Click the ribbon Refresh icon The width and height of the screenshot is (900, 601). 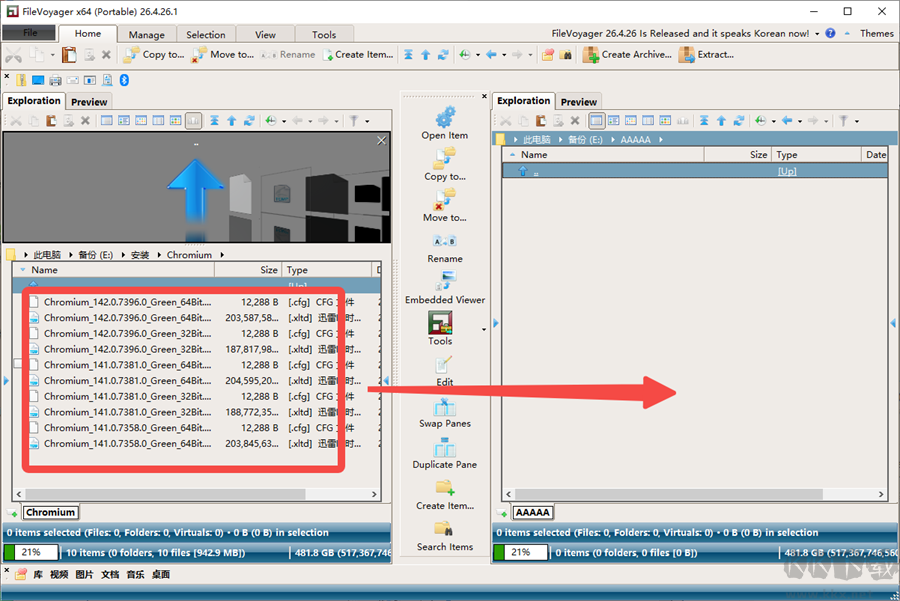click(443, 55)
